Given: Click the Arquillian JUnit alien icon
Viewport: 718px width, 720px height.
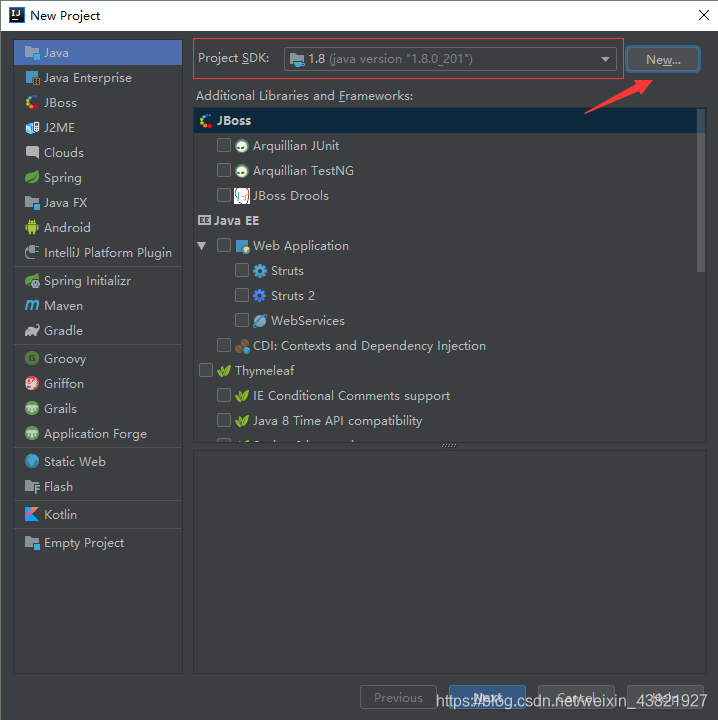Looking at the screenshot, I should tap(242, 146).
